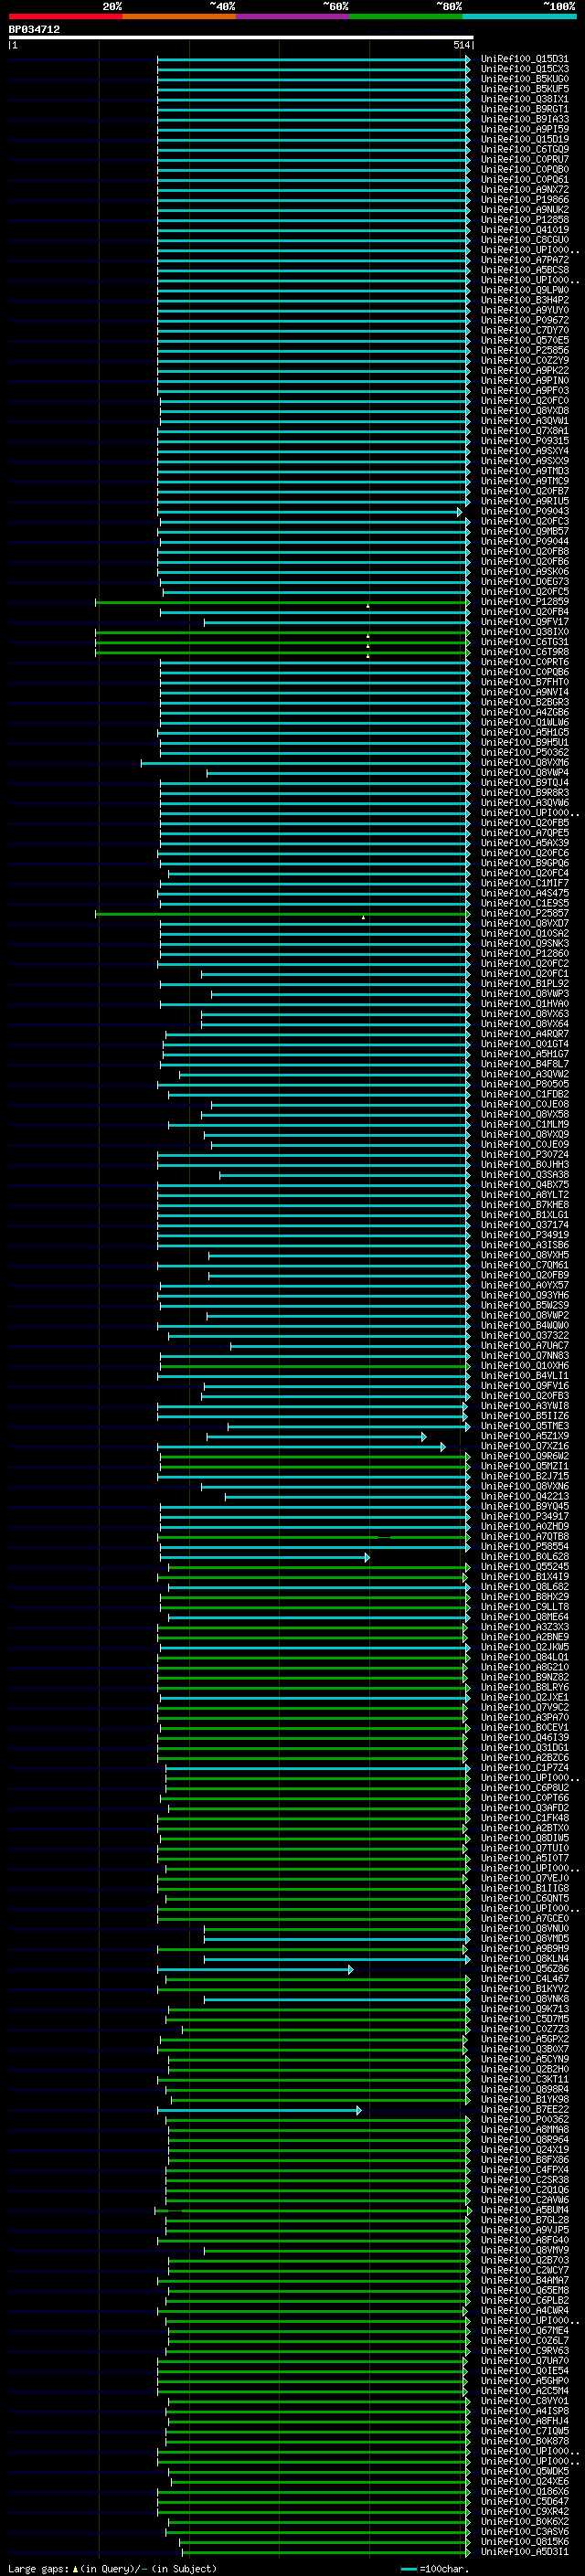The height and width of the screenshot is (2576, 585).
Task: Click hit label UniRef100_Q84LQ1
Action: click(x=524, y=1657)
